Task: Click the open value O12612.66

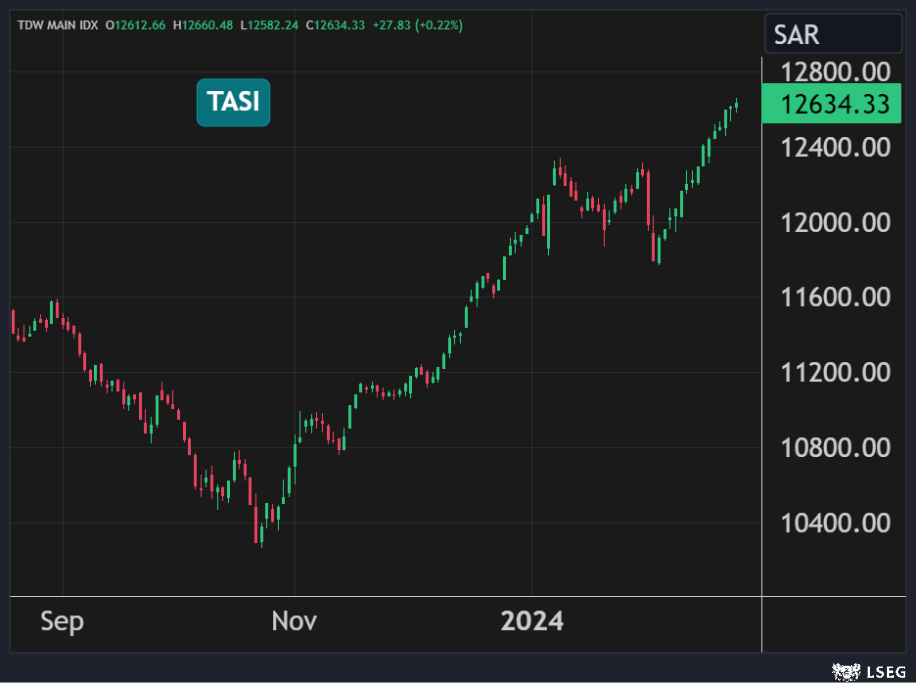Action: 140,25
